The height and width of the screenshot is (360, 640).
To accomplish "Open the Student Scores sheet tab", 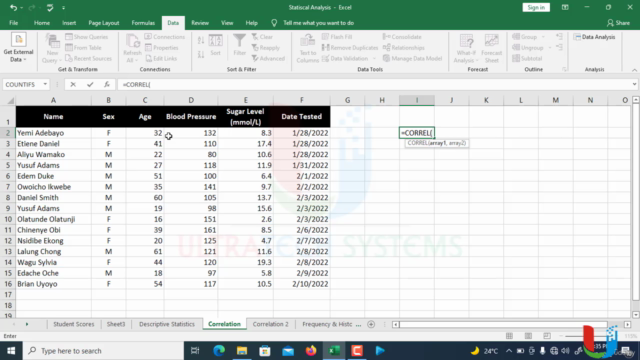I will 73,324.
